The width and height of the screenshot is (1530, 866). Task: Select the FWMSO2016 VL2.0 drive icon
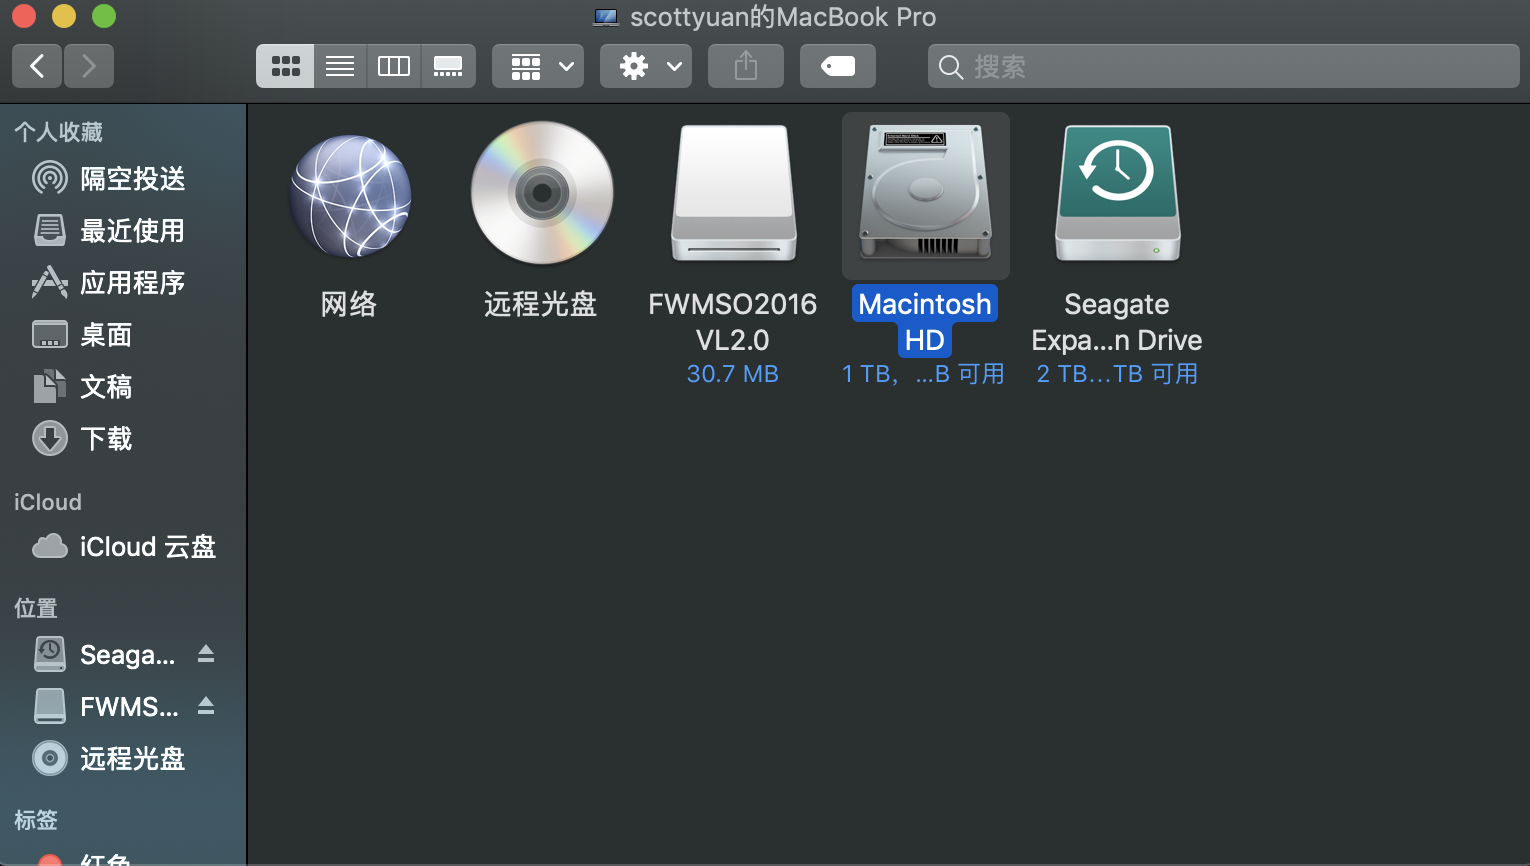[734, 193]
